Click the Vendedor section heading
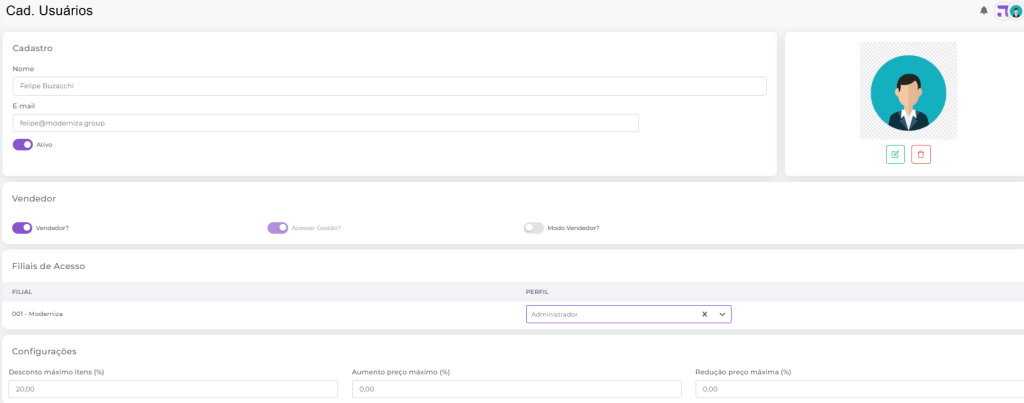1024x403 pixels. (x=34, y=199)
